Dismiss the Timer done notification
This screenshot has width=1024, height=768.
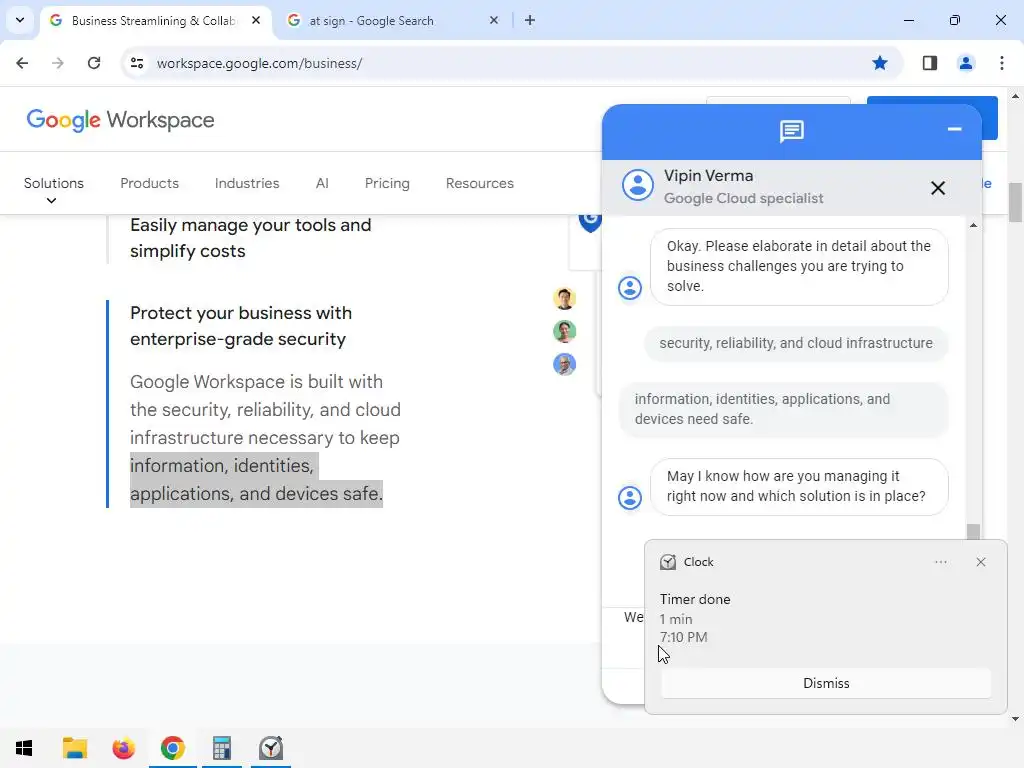[x=826, y=683]
